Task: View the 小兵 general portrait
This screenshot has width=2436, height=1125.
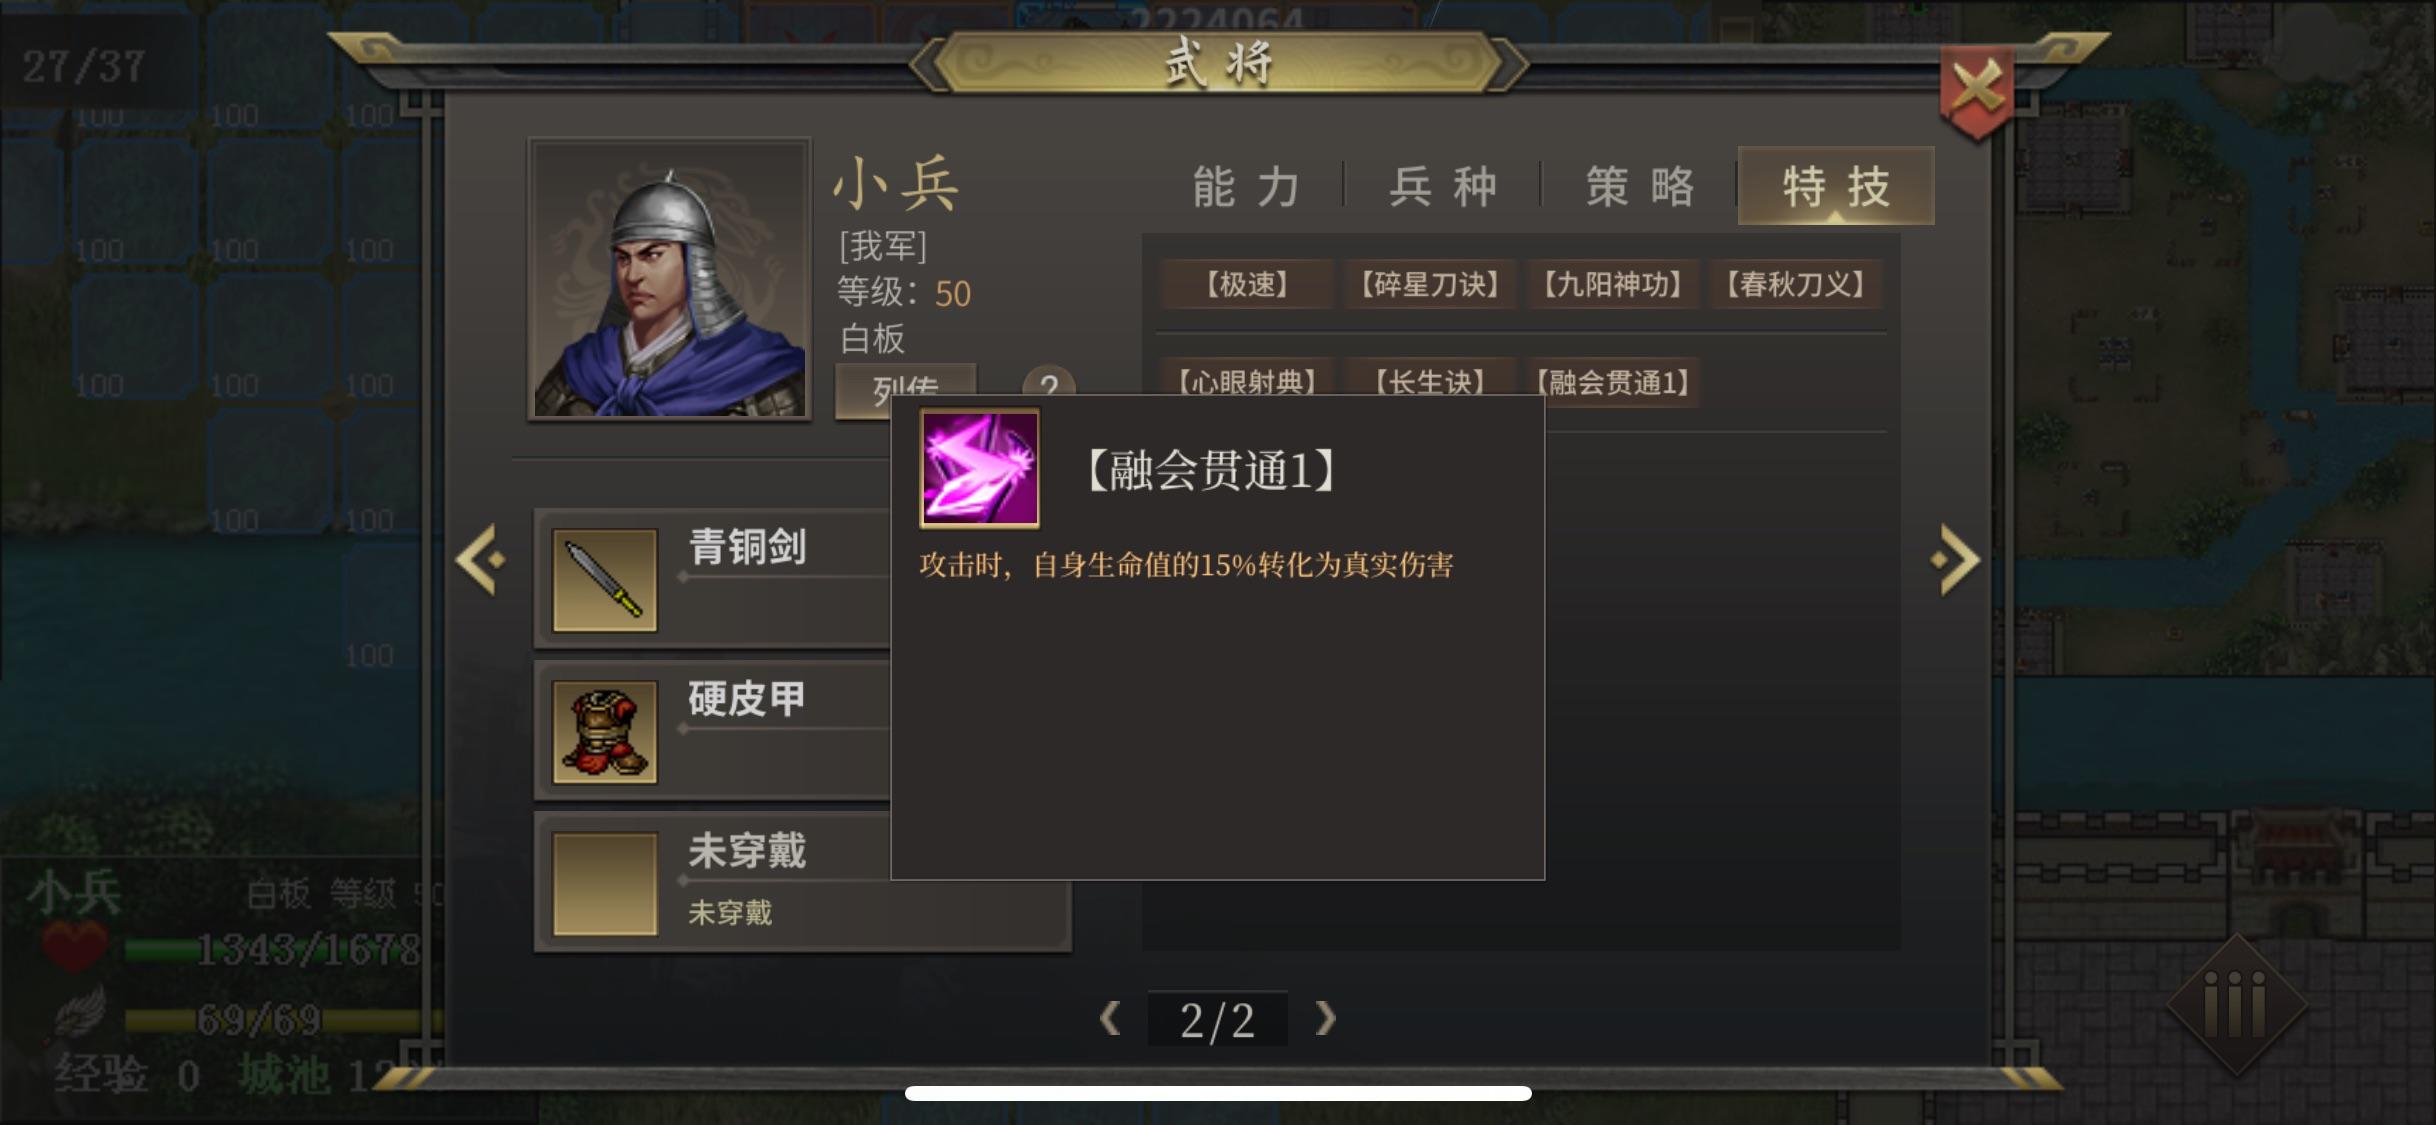Action: [x=670, y=279]
